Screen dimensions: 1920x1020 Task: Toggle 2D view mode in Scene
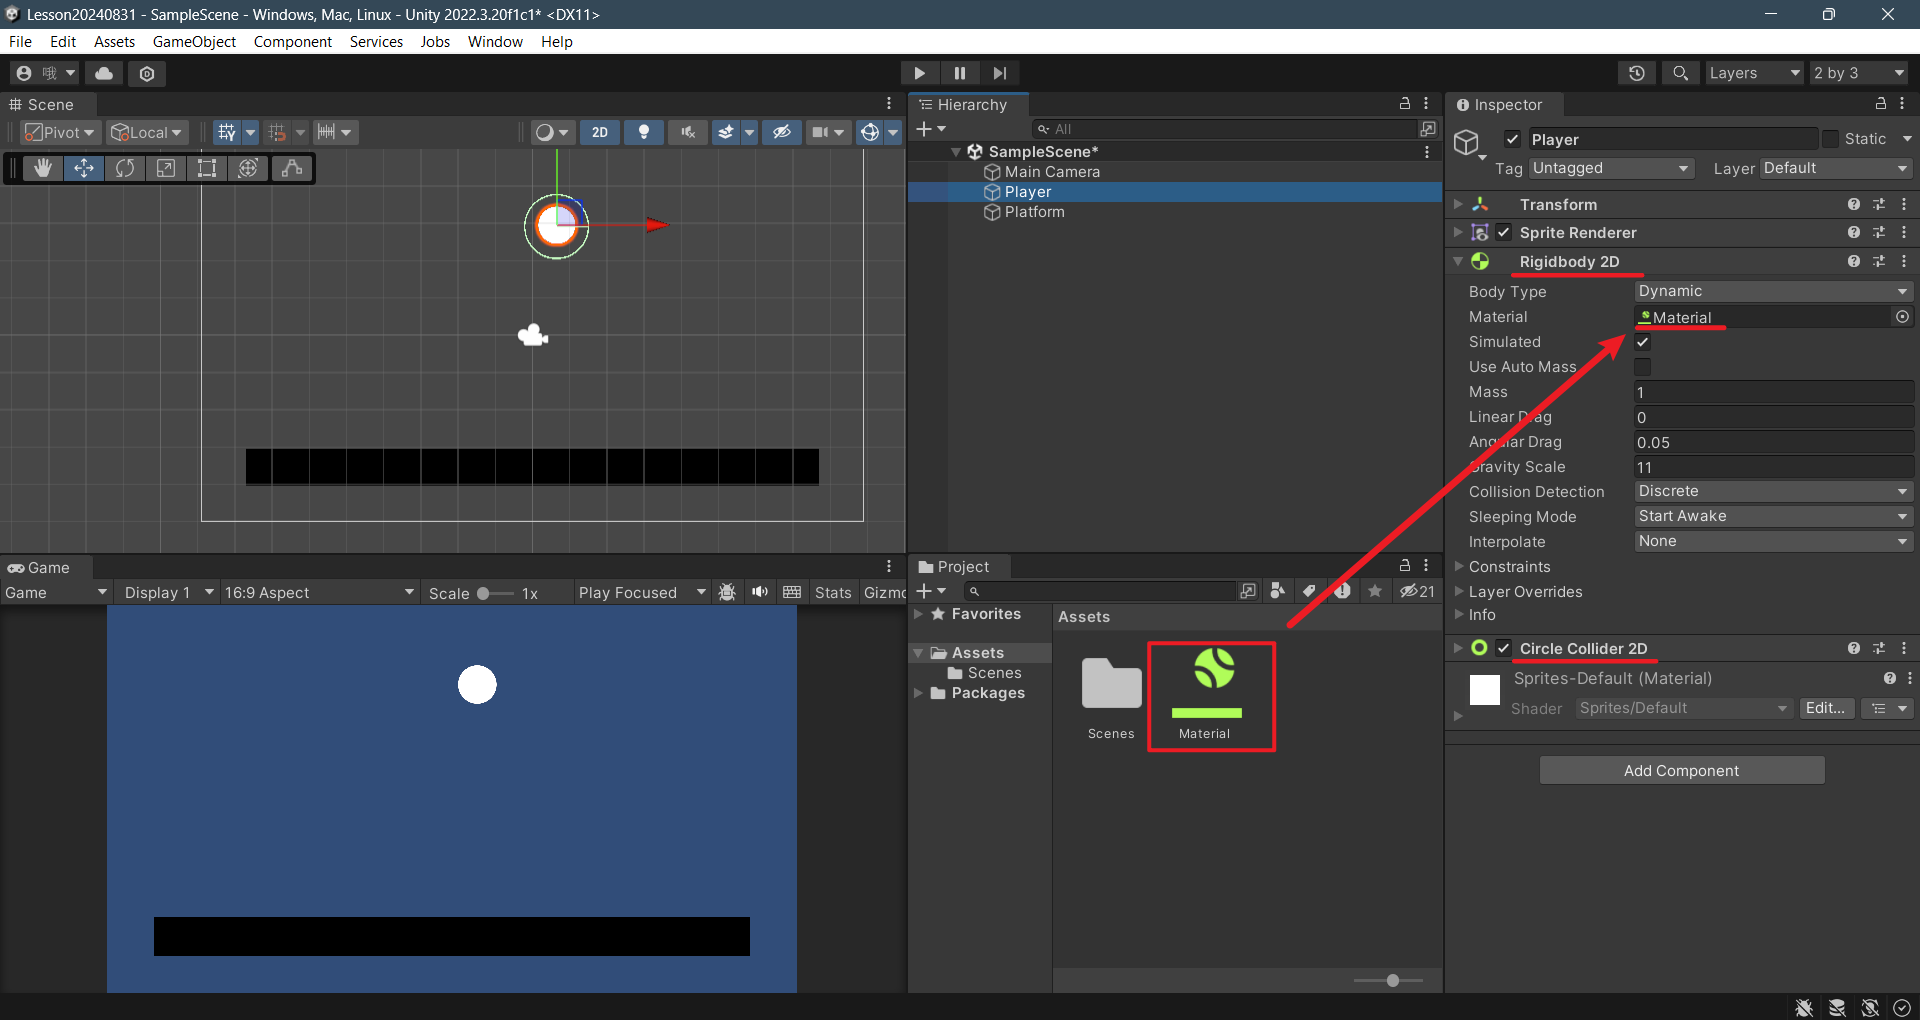click(x=600, y=132)
